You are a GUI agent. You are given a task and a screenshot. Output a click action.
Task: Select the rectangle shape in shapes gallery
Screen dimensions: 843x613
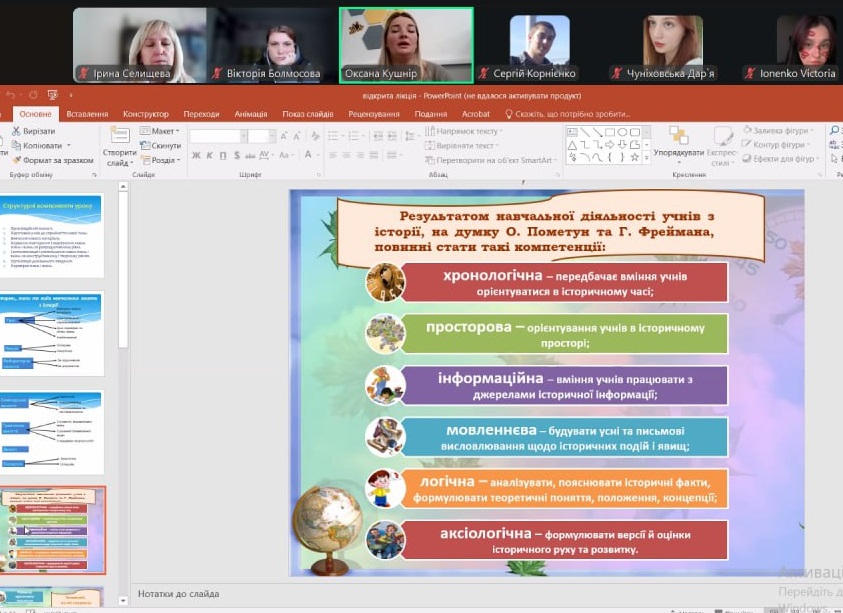click(x=610, y=131)
